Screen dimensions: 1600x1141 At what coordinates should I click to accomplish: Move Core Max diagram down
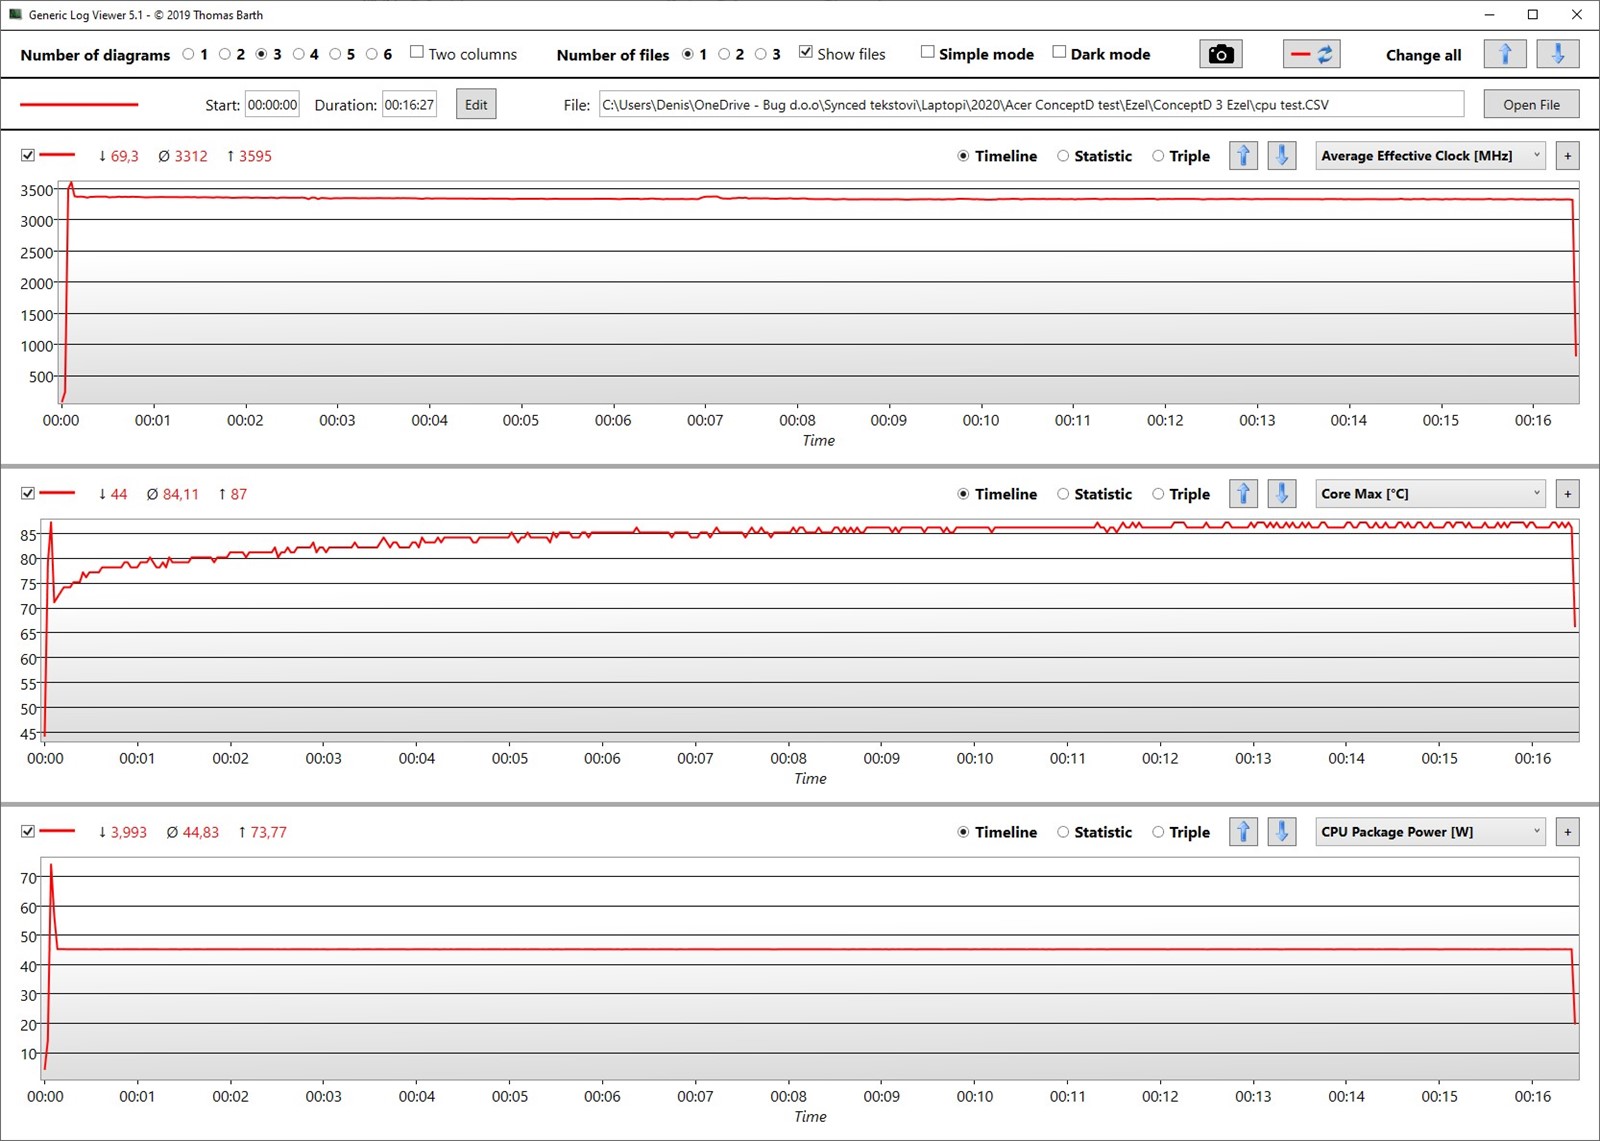[1282, 494]
